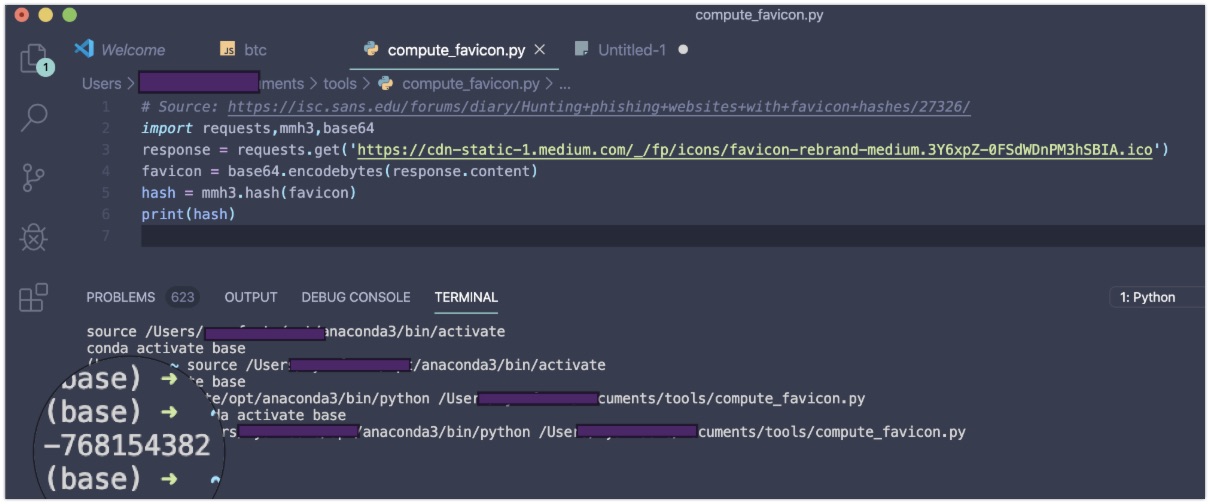Click the tools breadcrumb segment

pos(339,84)
